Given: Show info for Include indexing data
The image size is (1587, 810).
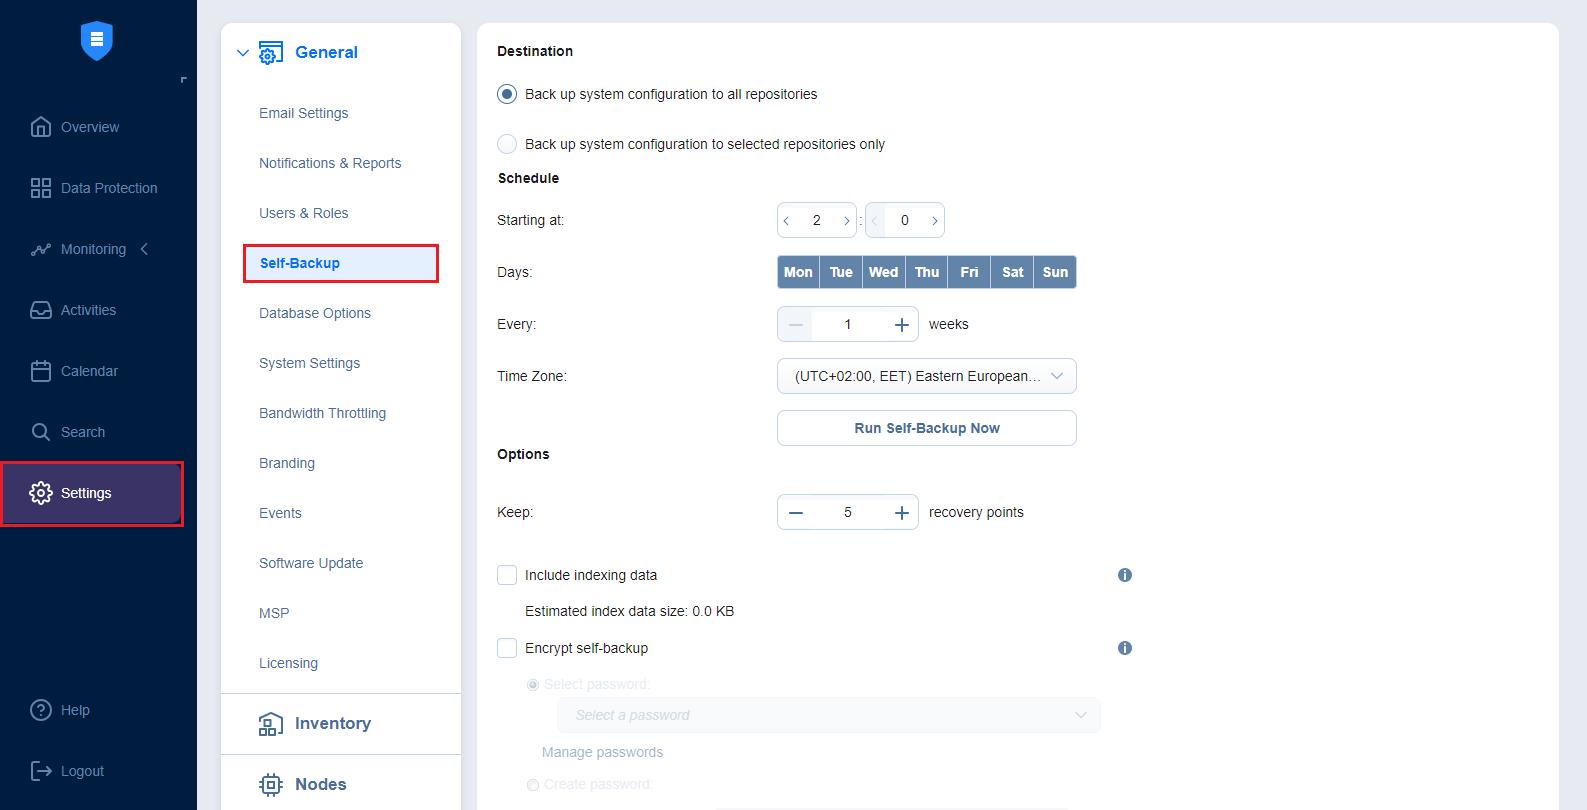Looking at the screenshot, I should coord(1125,575).
